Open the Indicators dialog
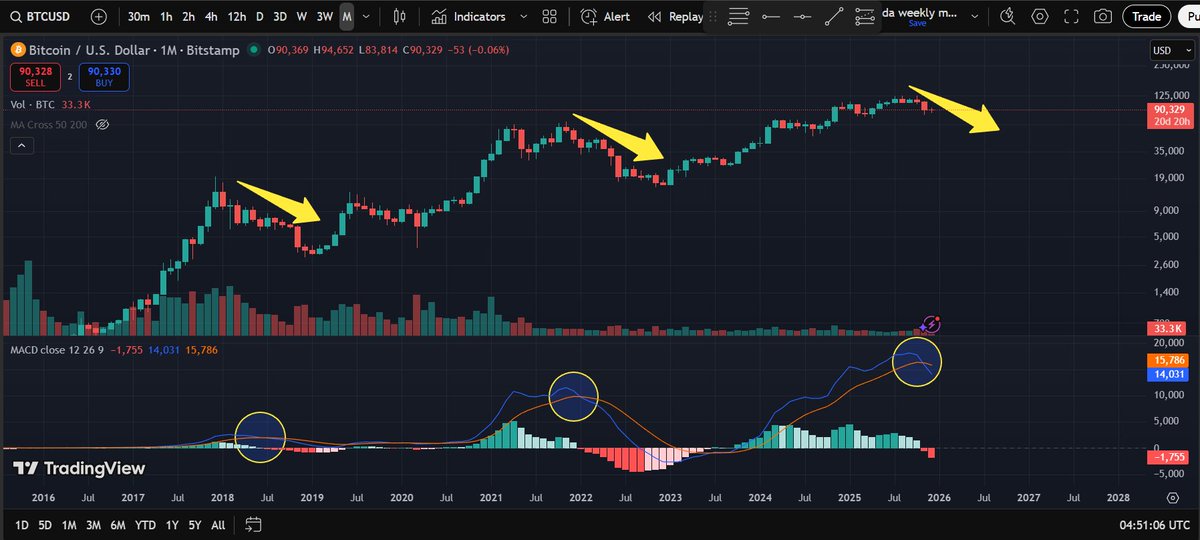 click(469, 17)
